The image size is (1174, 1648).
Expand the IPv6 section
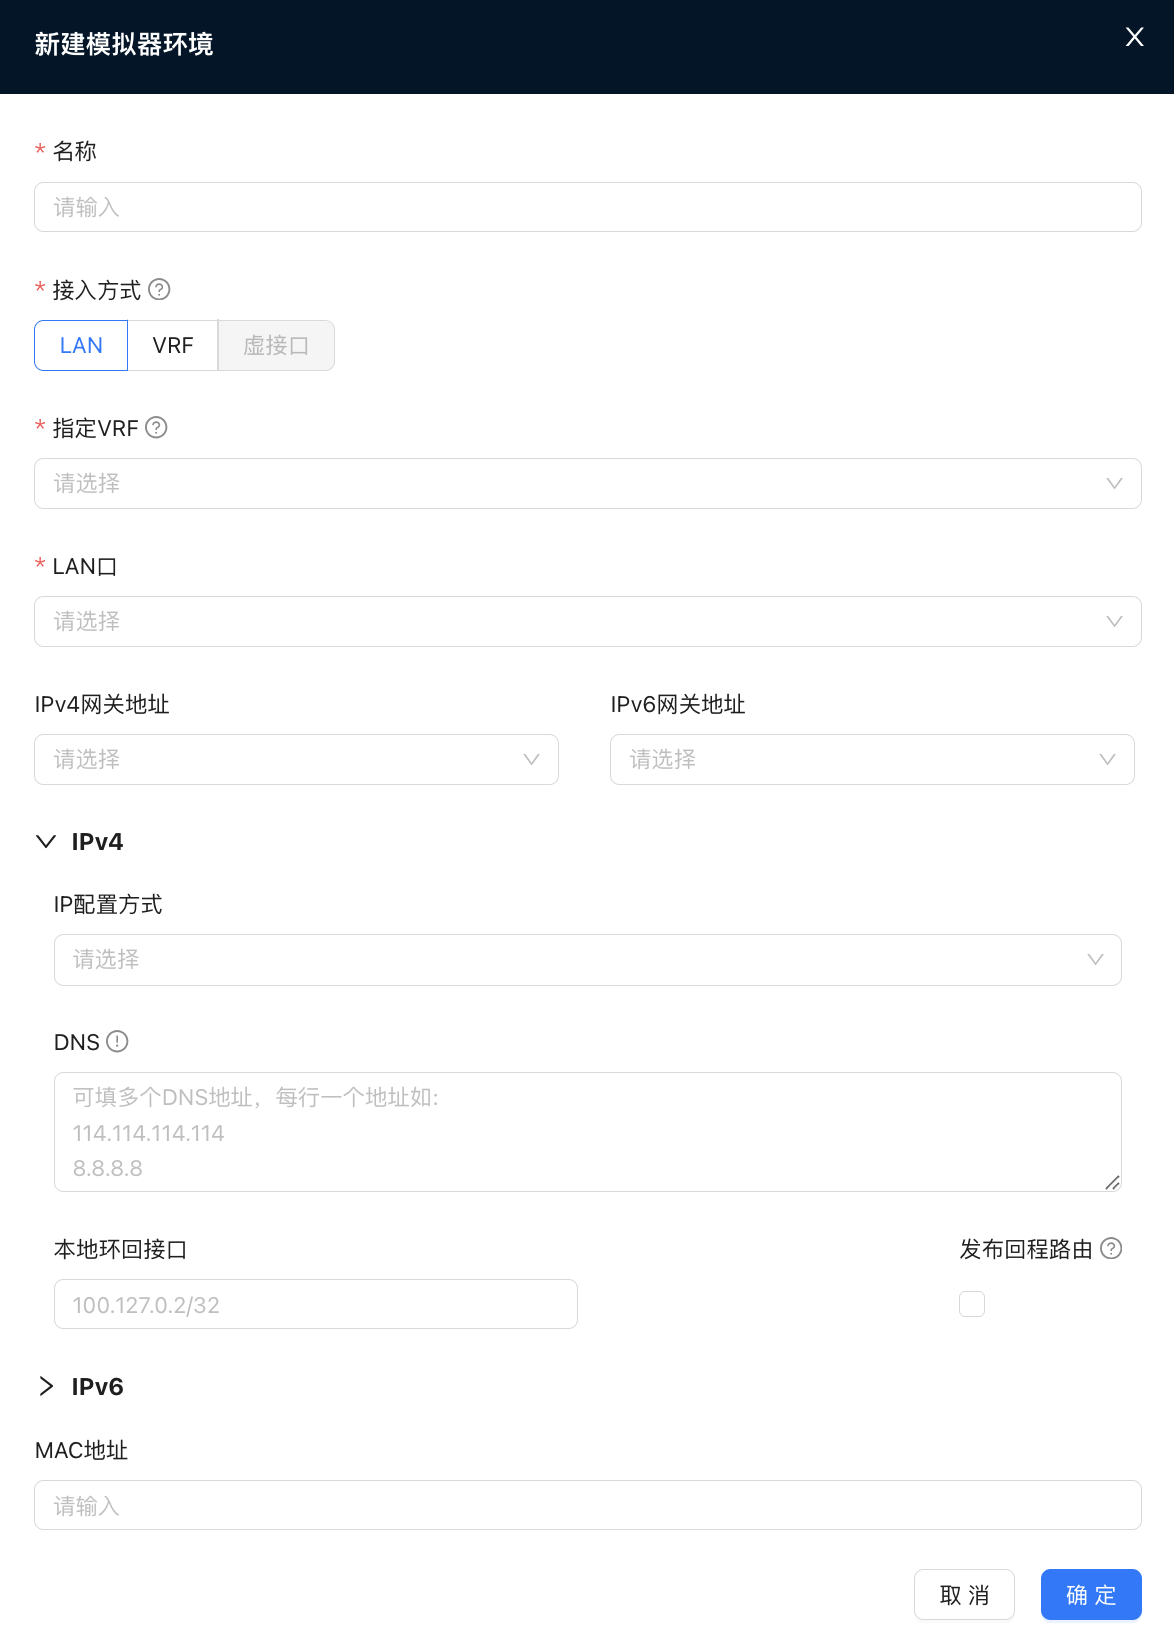click(46, 1387)
